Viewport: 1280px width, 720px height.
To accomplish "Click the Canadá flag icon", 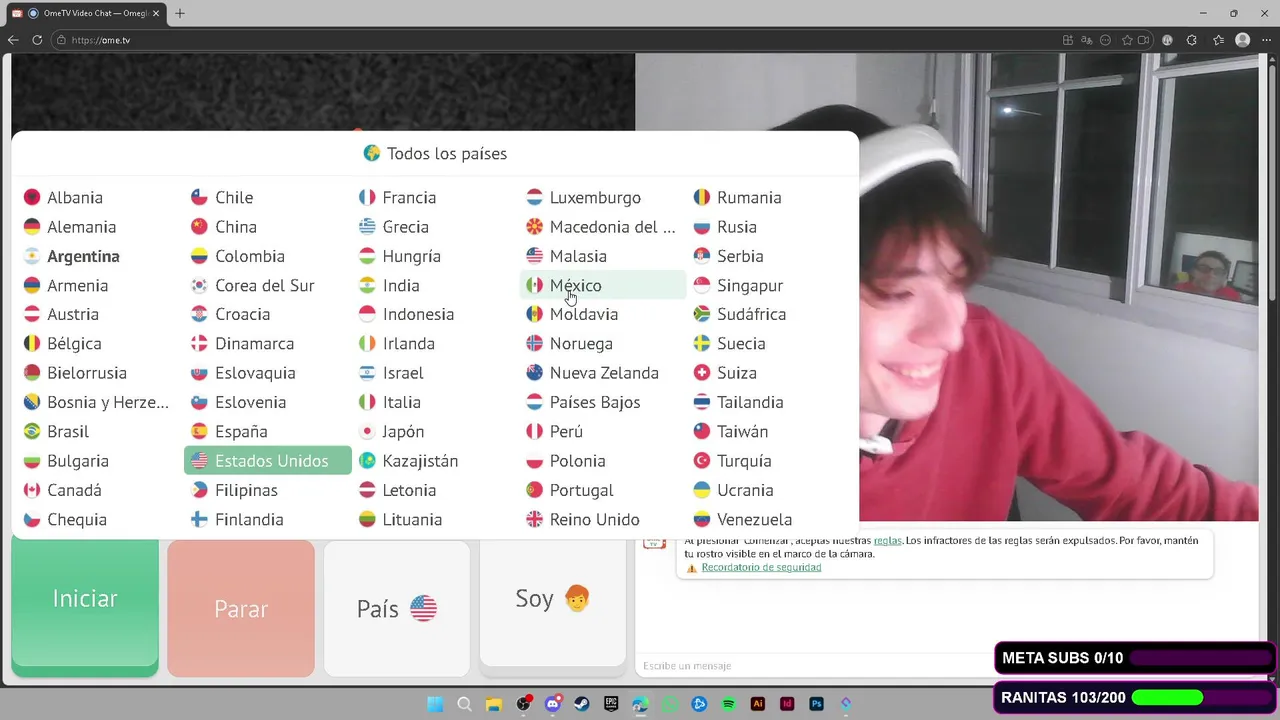I will [32, 490].
